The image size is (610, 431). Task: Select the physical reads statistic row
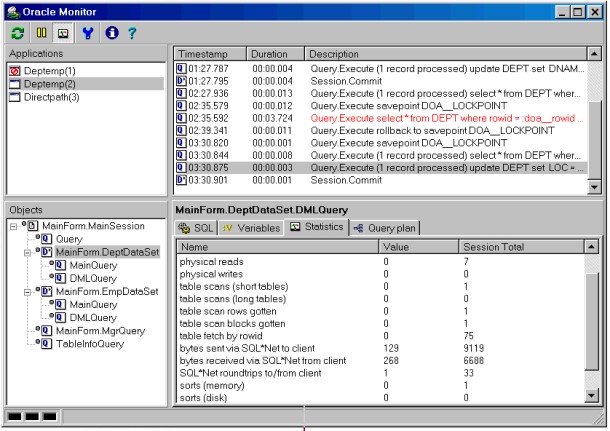[380, 261]
